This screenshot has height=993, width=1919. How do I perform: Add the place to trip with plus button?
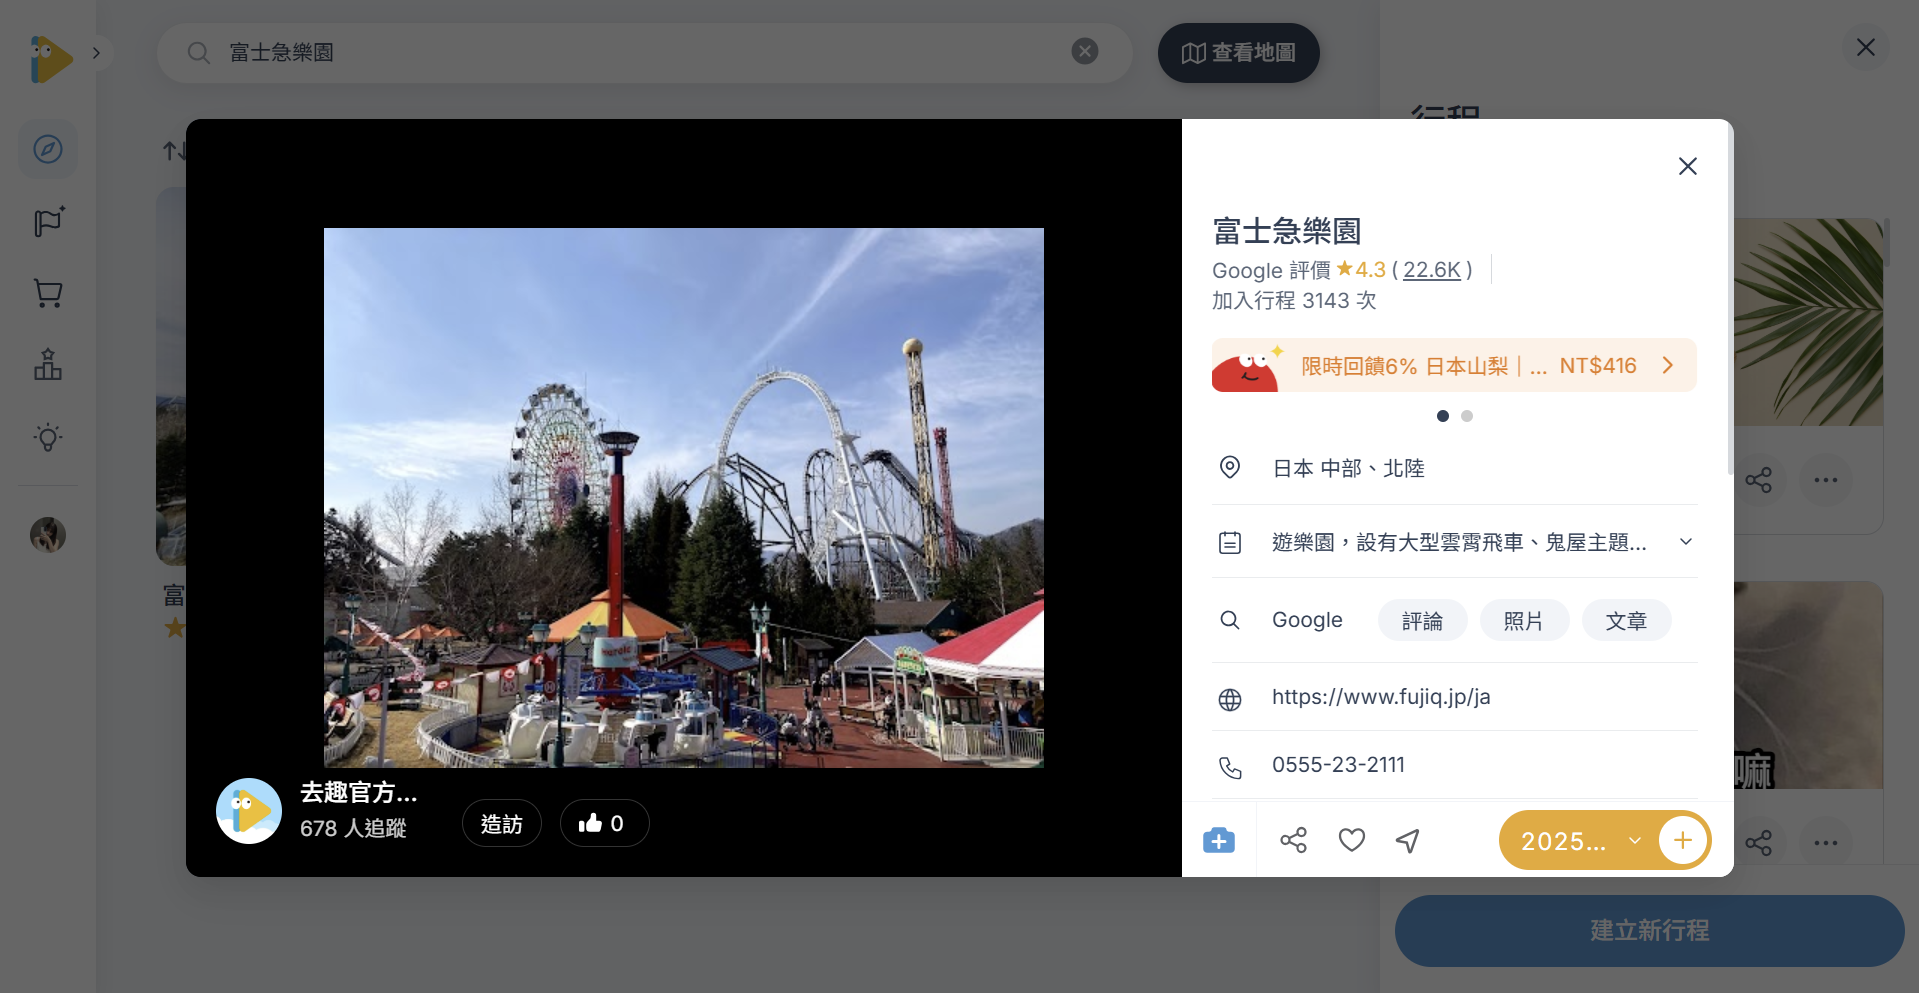1682,840
